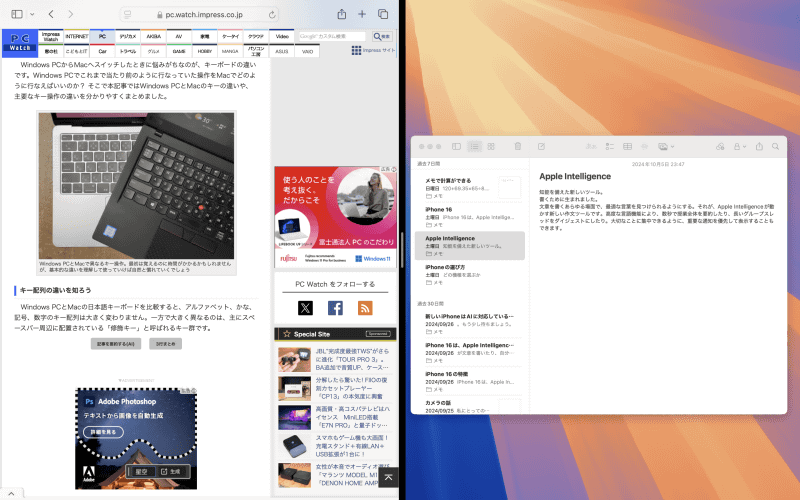Switch Notes to list view

point(474,146)
